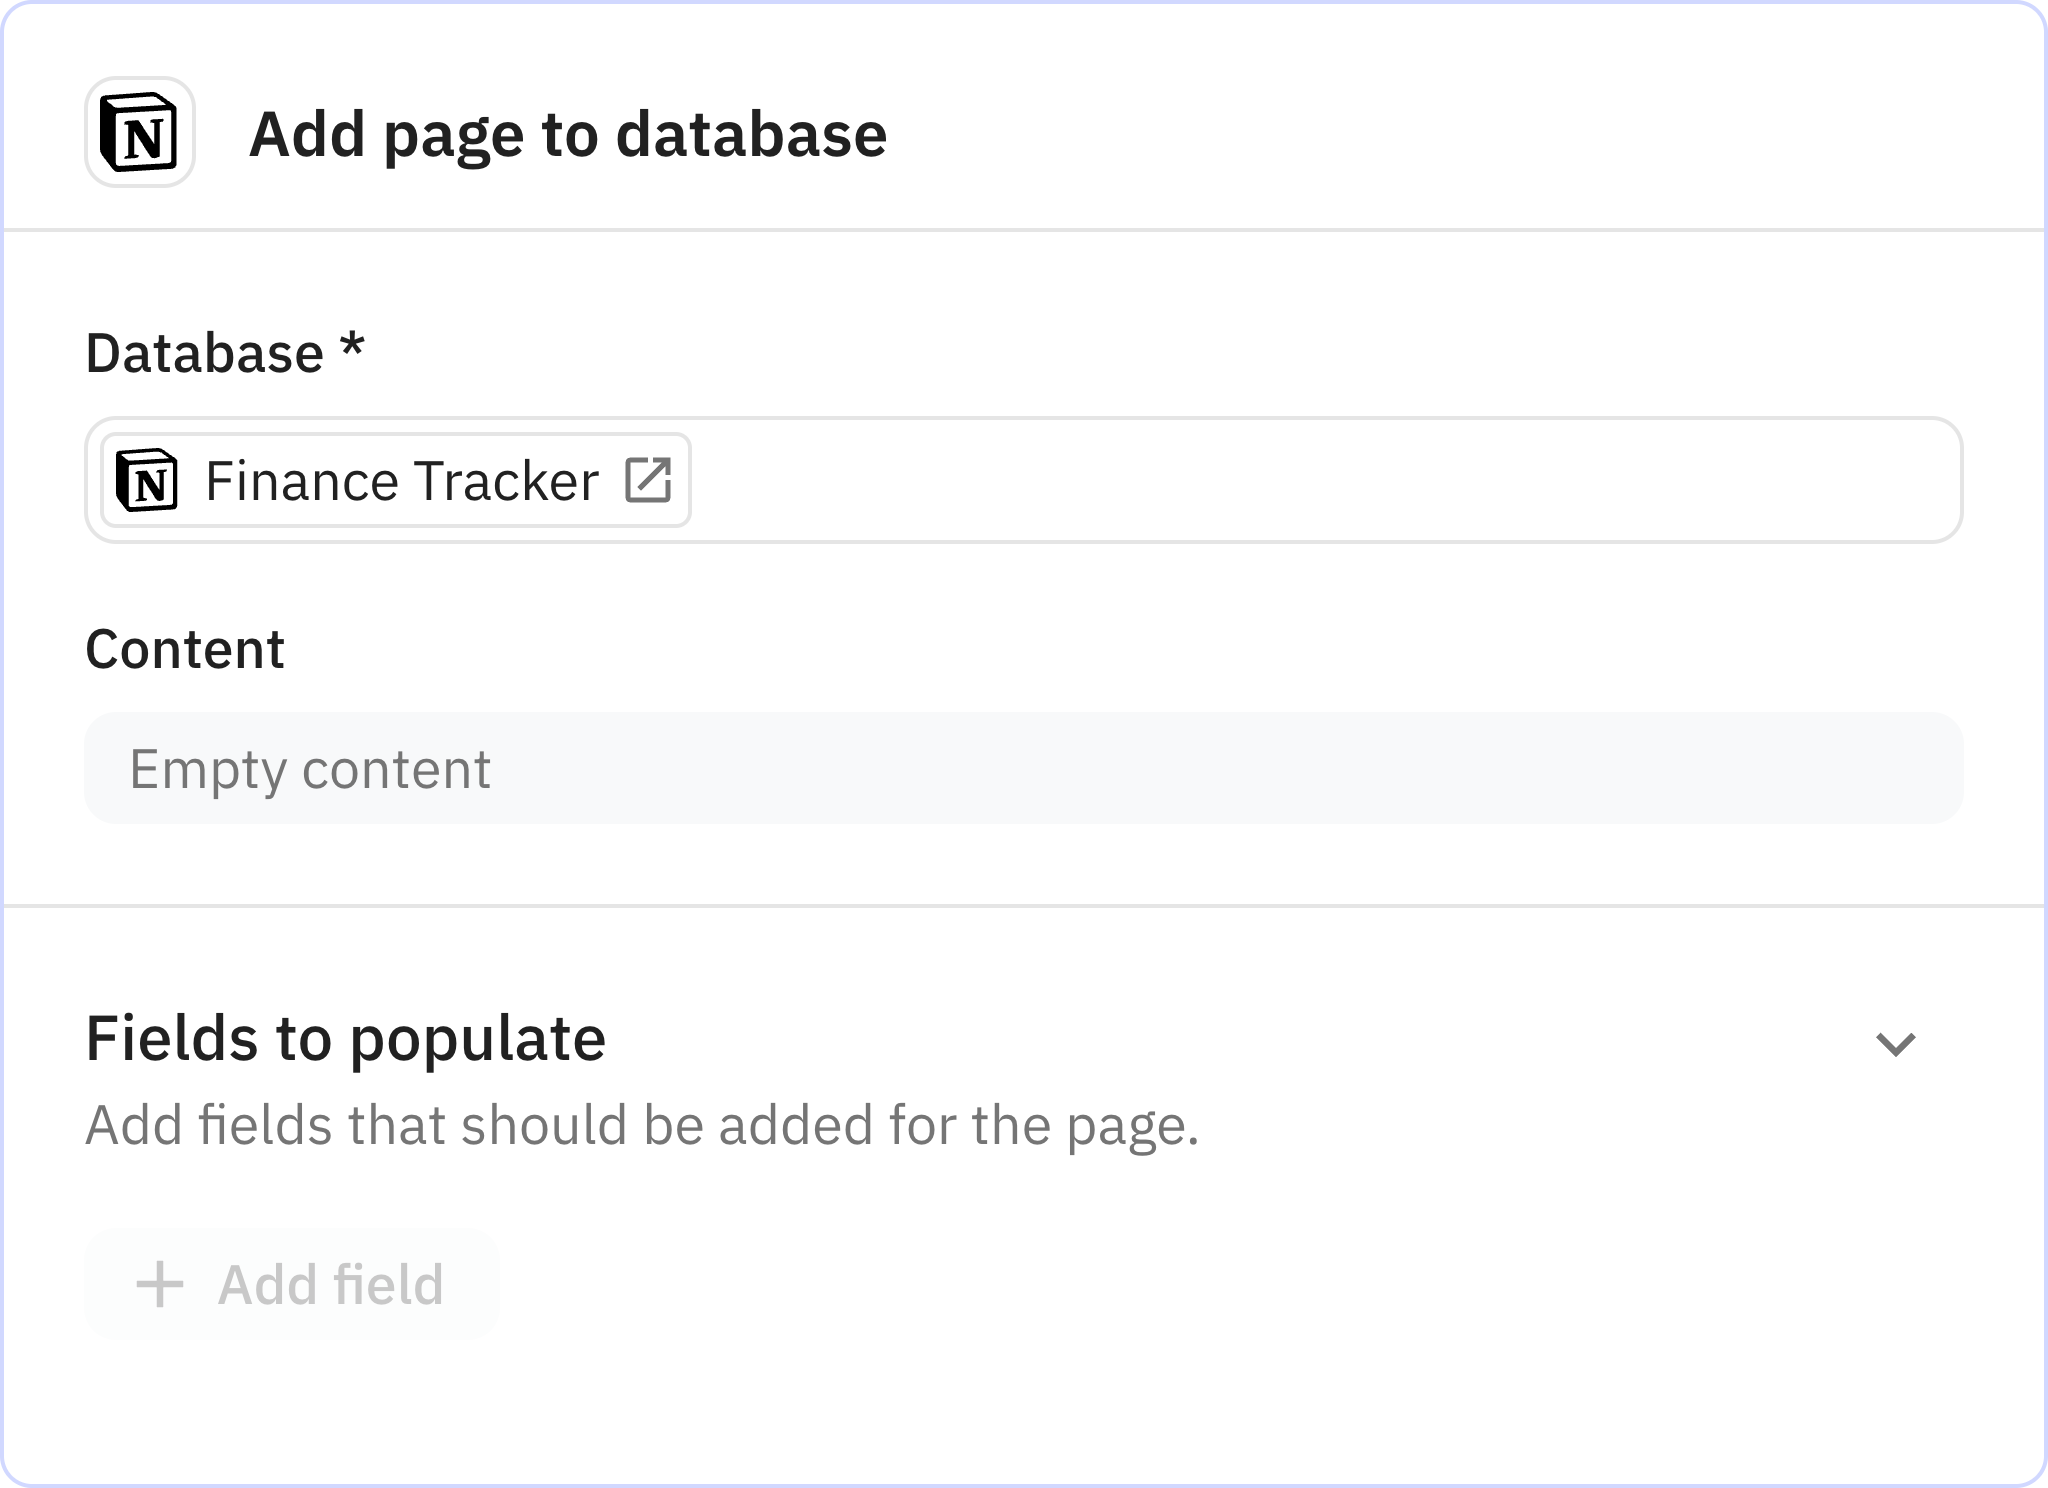Click the Finance Tracker chip to change database
Image resolution: width=2048 pixels, height=1488 pixels.
click(398, 481)
